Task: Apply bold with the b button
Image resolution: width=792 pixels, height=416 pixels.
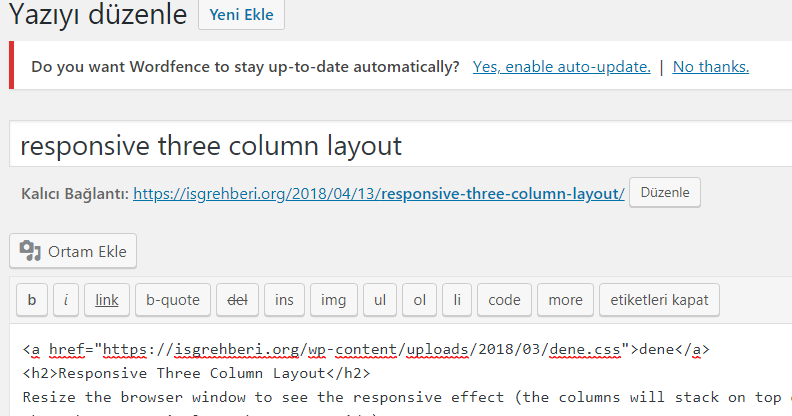Action: [32, 300]
